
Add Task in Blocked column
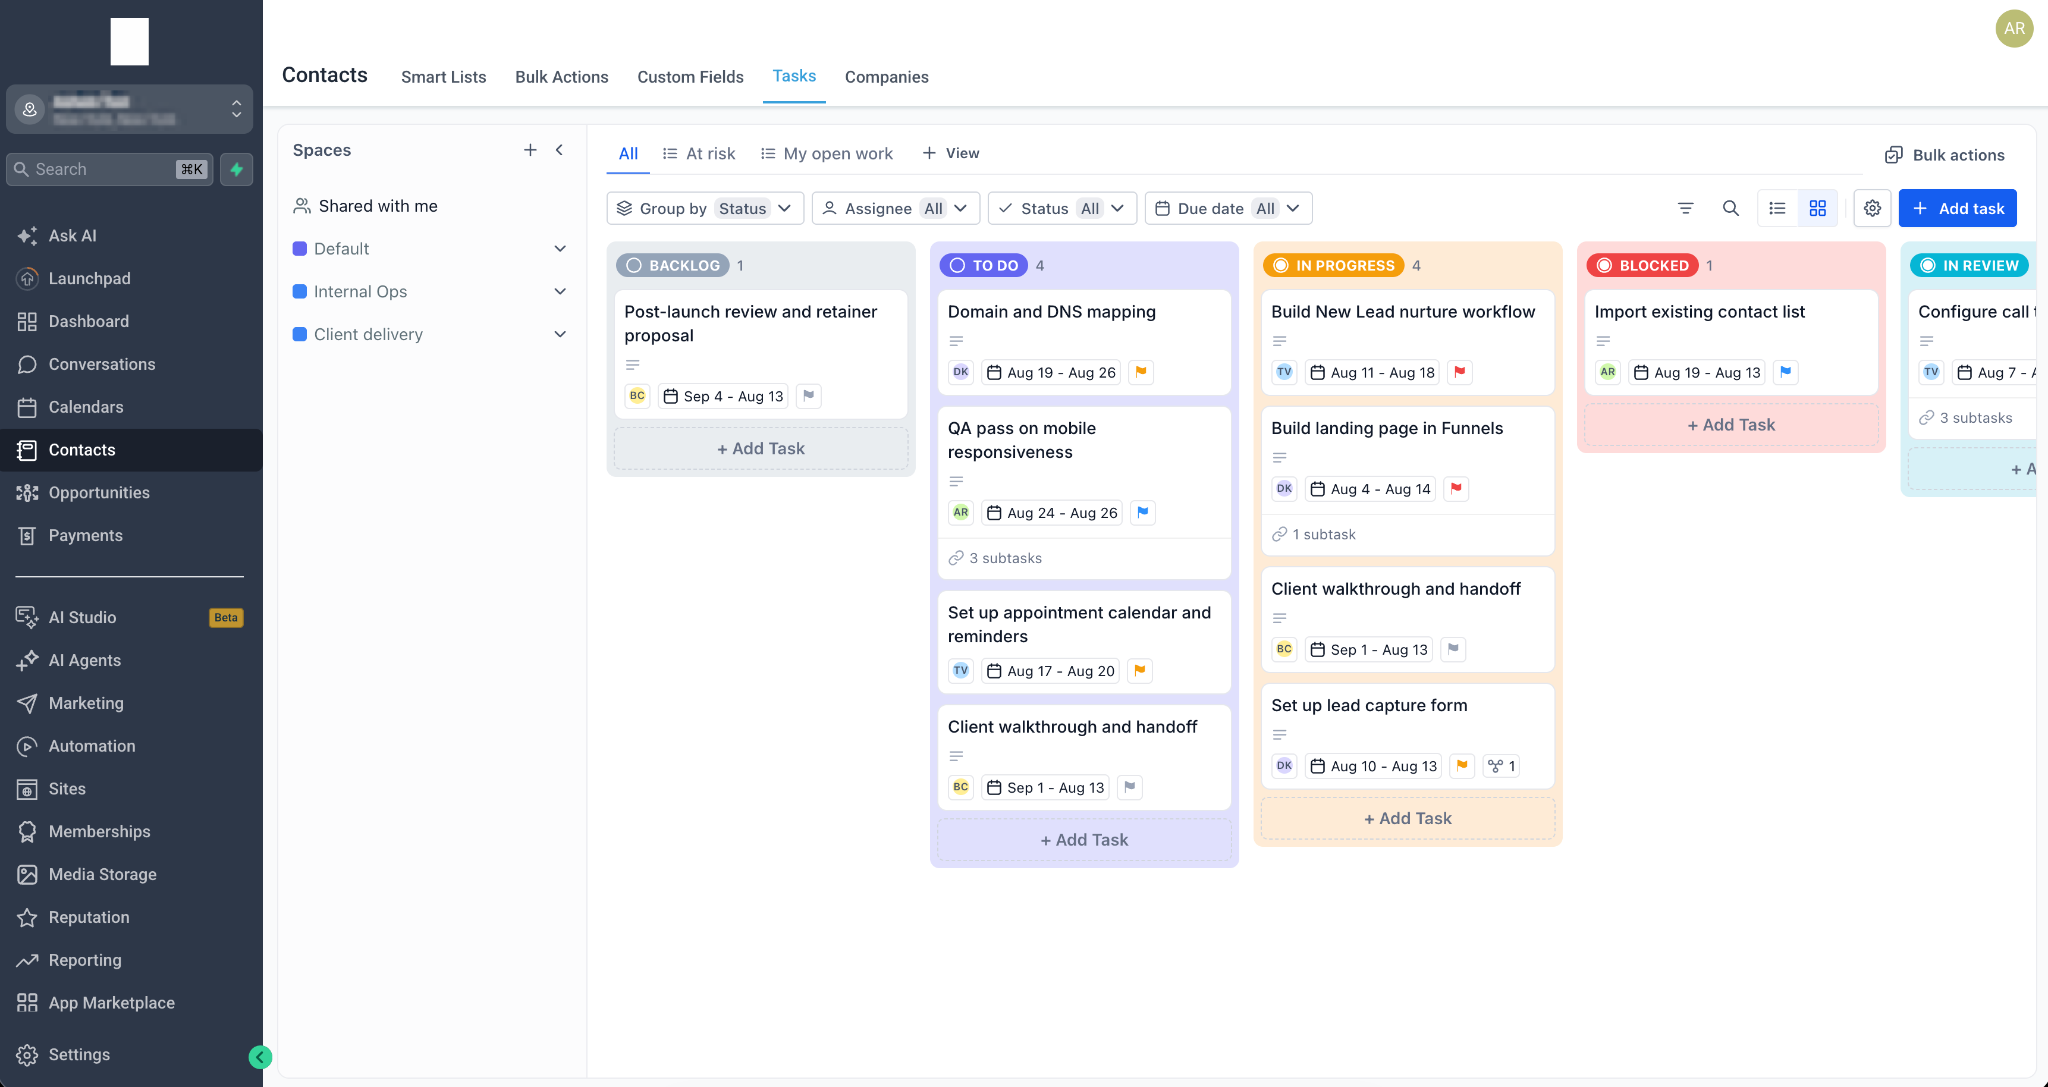(1731, 425)
